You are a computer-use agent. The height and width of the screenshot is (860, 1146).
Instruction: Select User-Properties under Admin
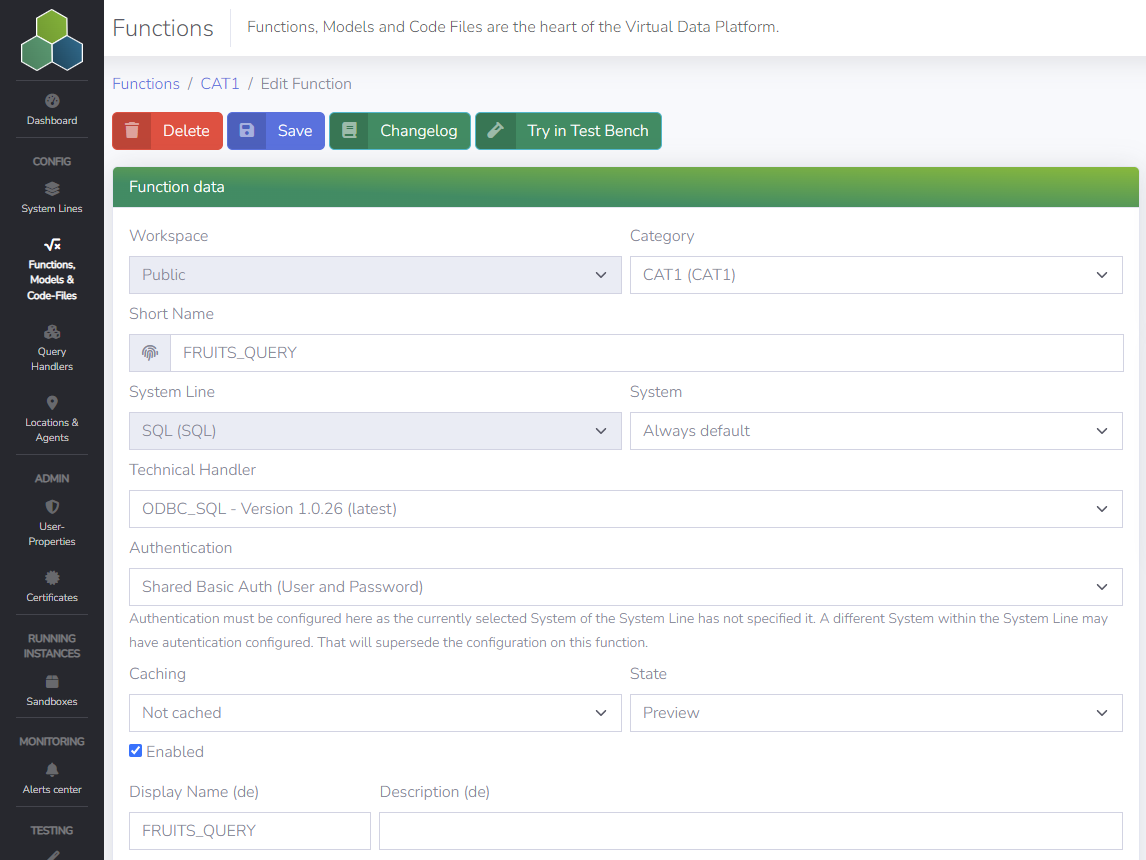(51, 524)
